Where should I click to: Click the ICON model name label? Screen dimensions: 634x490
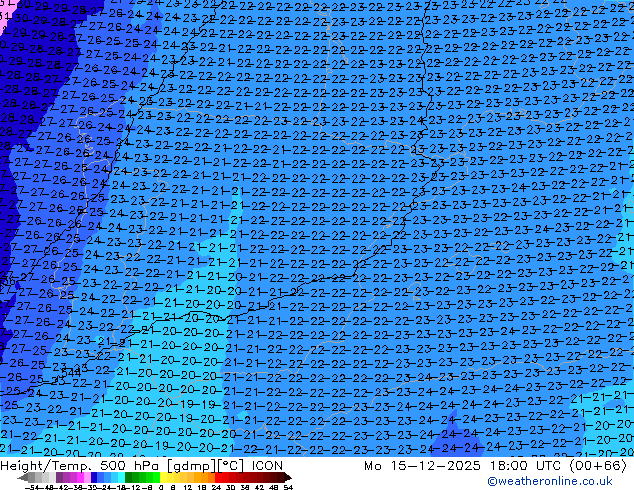[267, 466]
